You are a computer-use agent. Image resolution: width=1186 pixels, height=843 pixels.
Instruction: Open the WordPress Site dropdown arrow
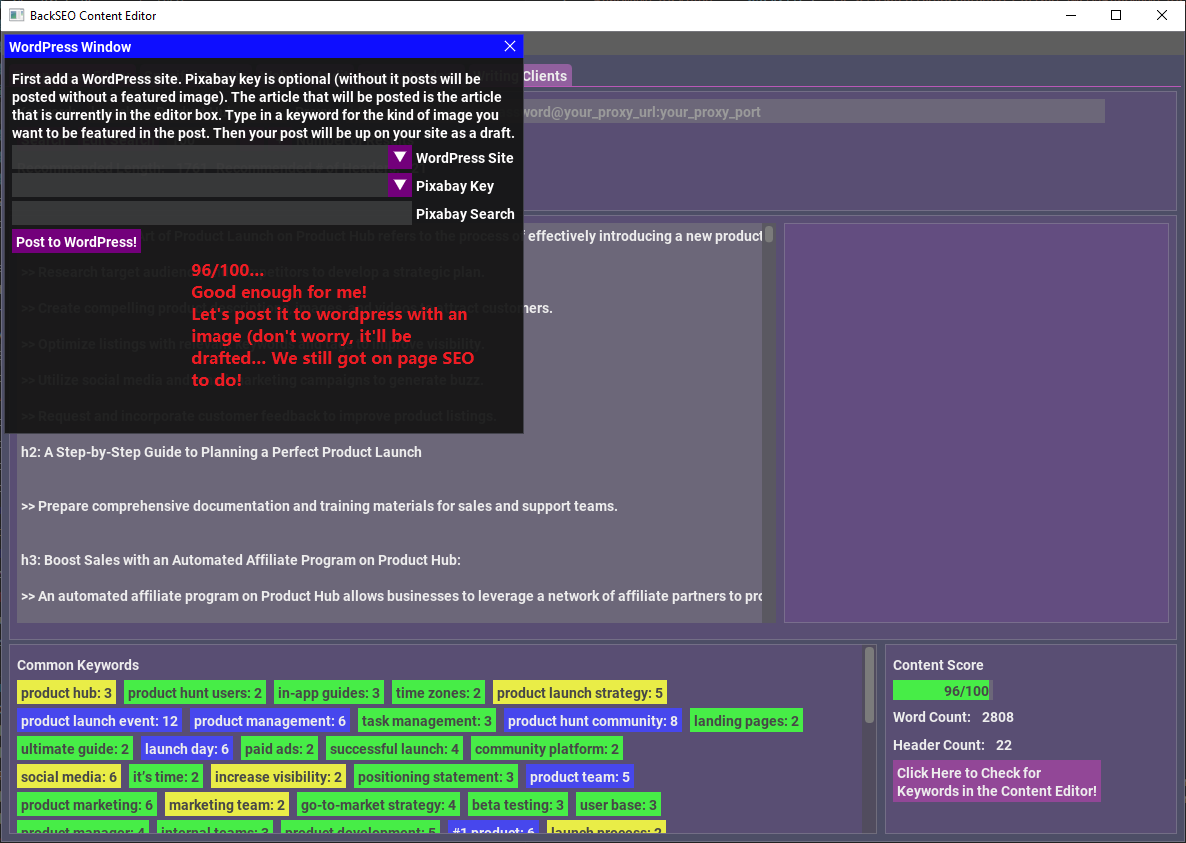pyautogui.click(x=400, y=157)
